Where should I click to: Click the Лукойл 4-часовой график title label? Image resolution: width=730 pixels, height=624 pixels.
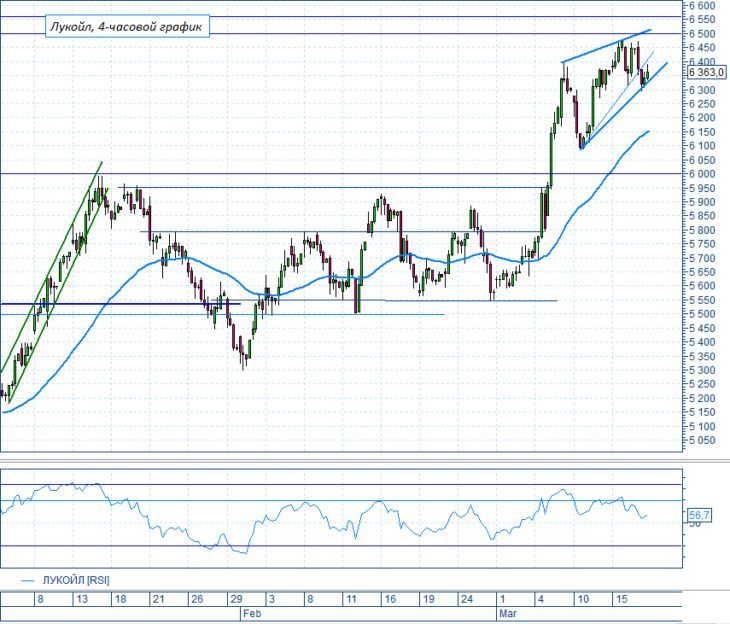pyautogui.click(x=127, y=27)
